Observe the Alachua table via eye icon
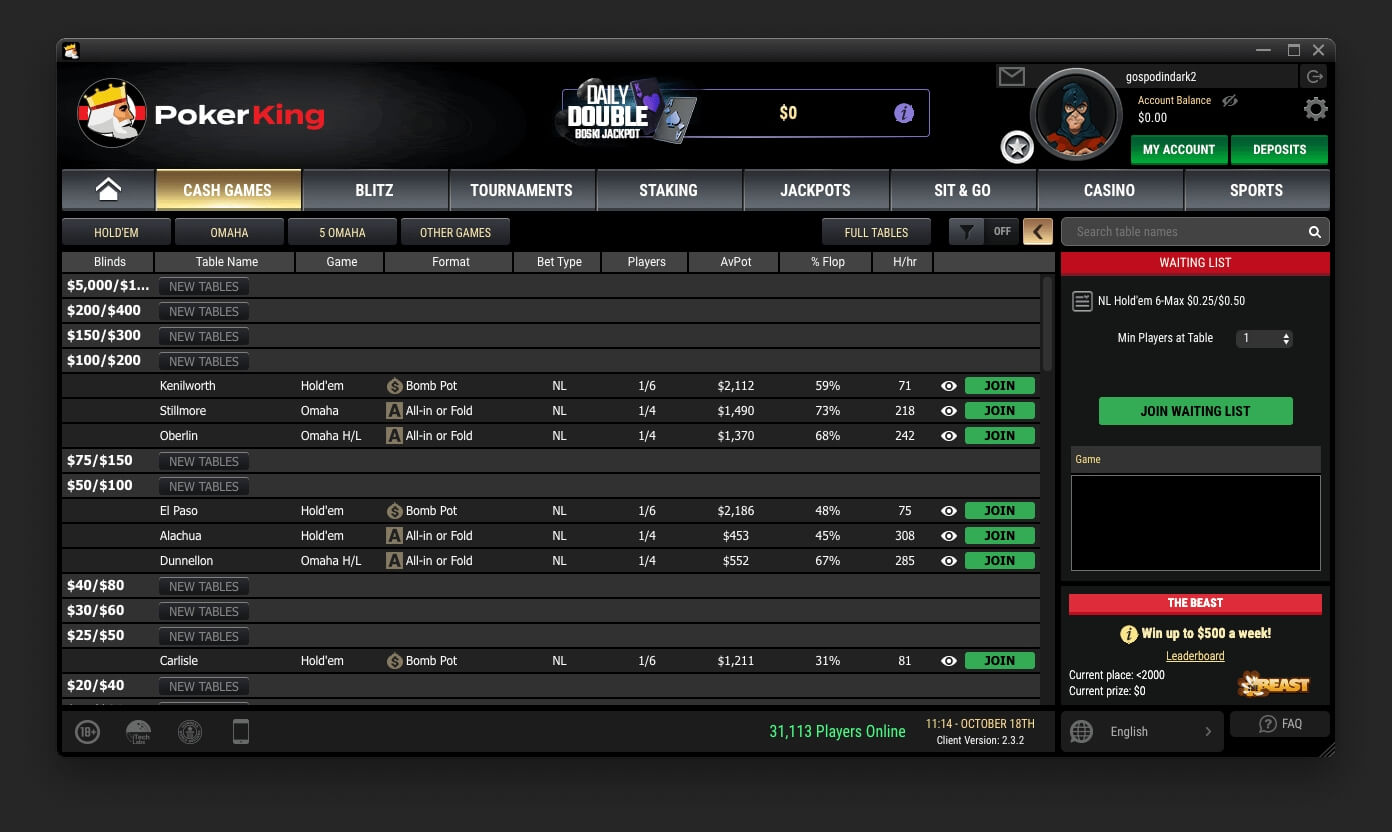1392x832 pixels. point(949,536)
